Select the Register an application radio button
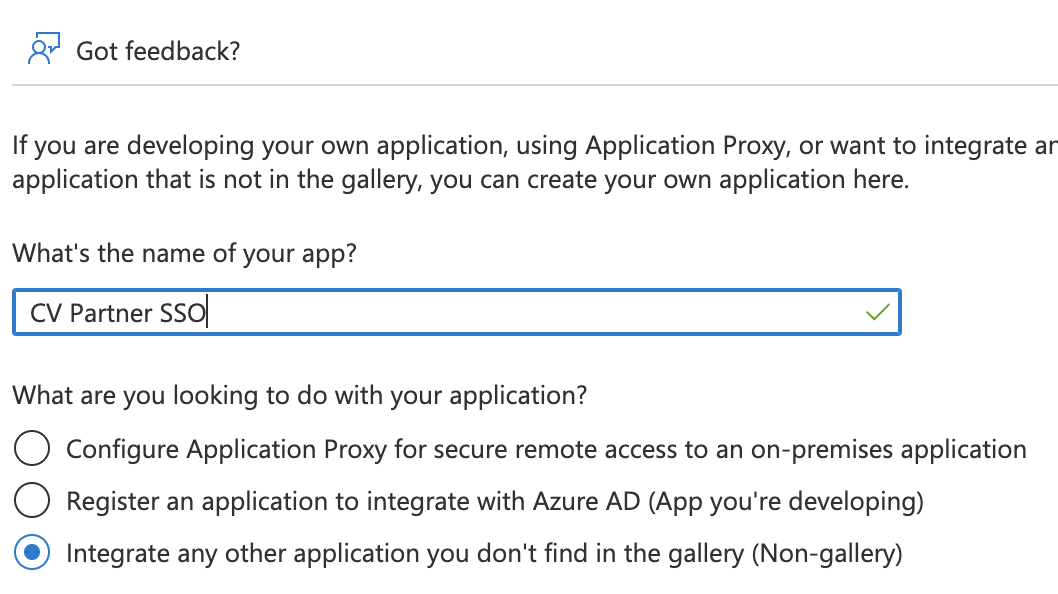This screenshot has height=594, width=1058. coord(33,501)
